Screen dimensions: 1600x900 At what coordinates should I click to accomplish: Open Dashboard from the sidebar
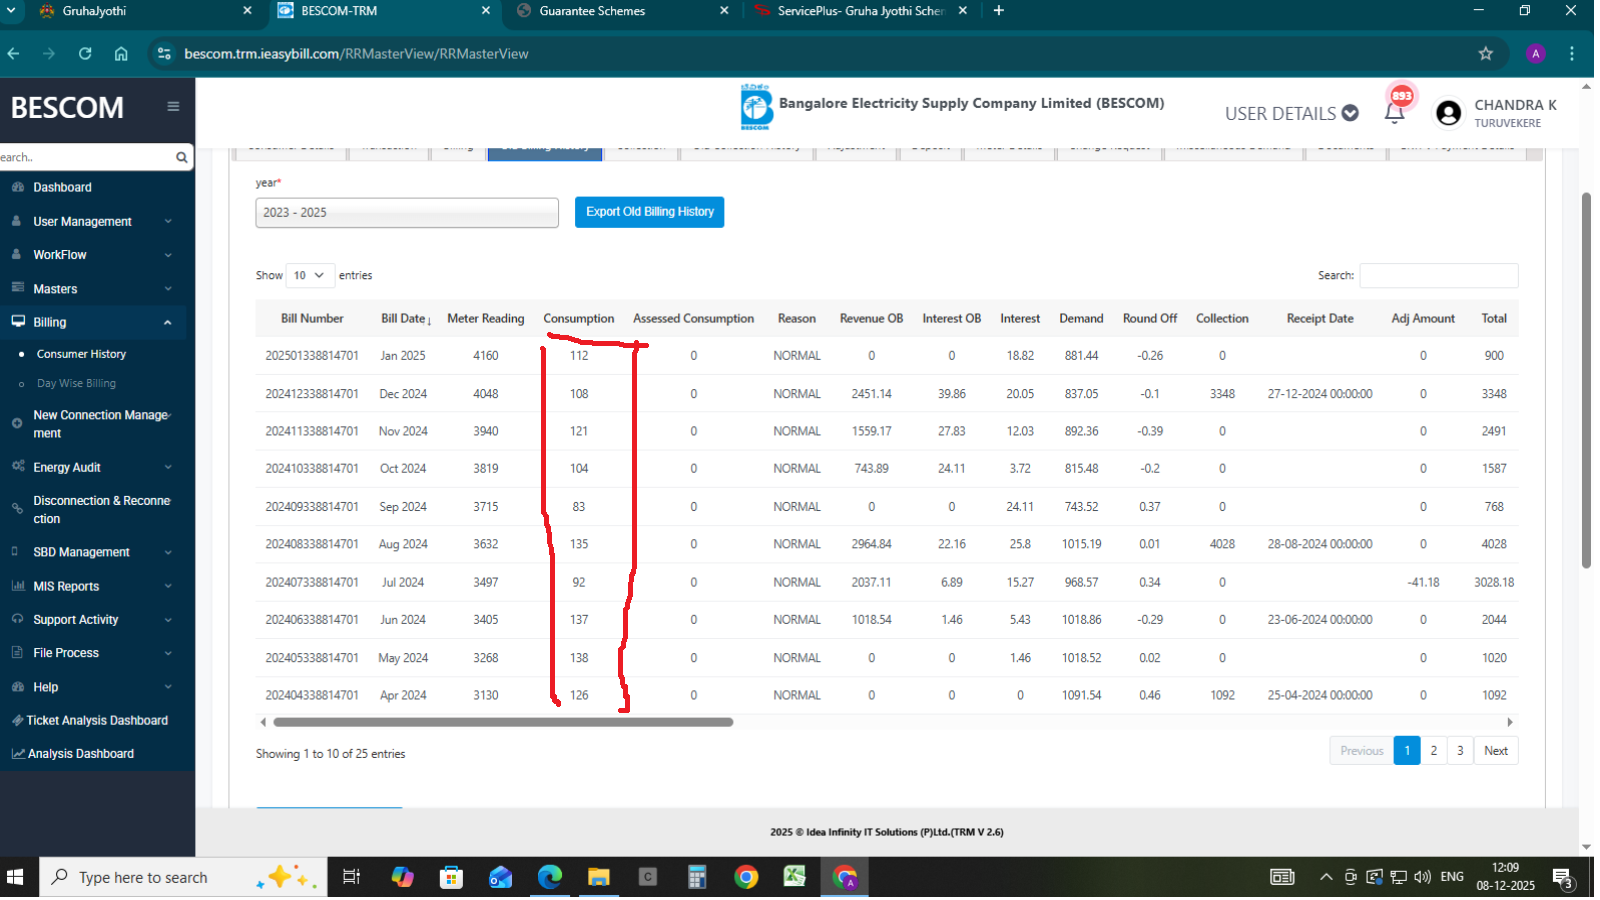coord(62,187)
